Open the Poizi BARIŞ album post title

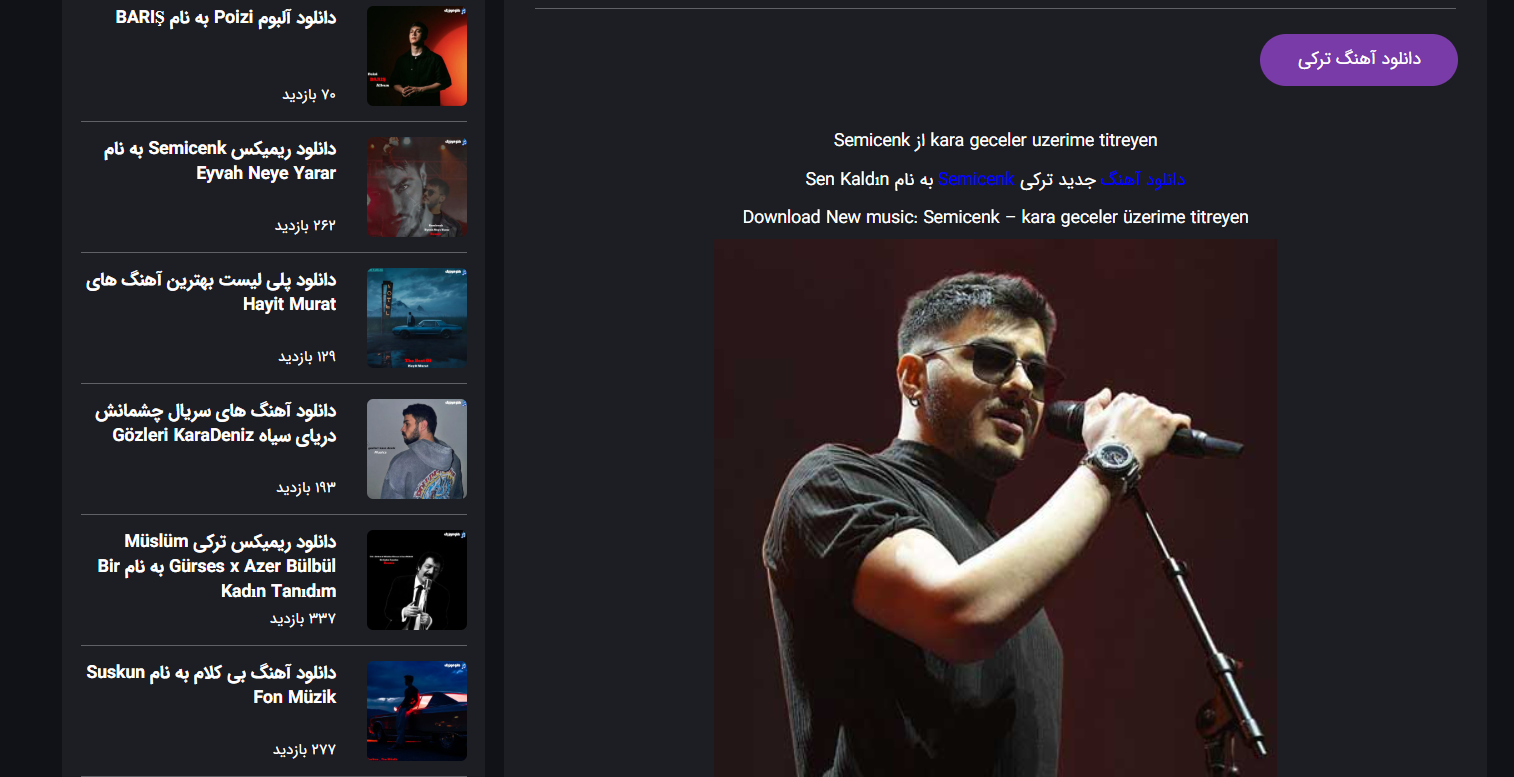point(225,18)
